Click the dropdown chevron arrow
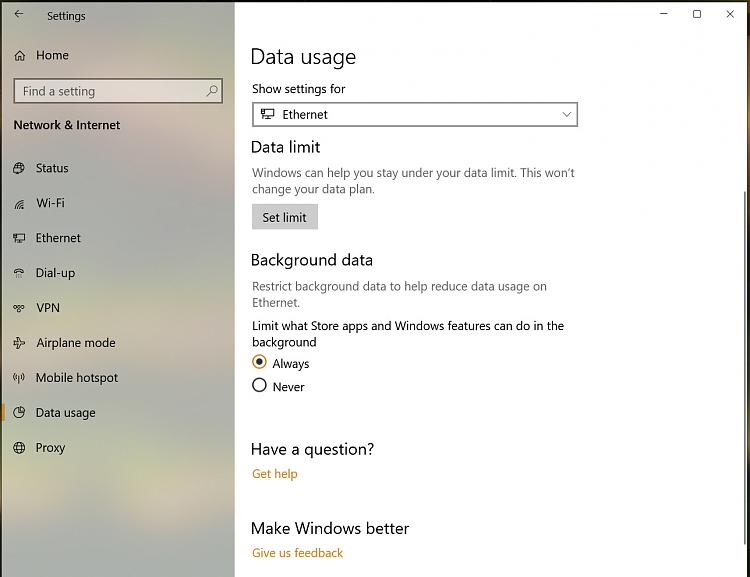The image size is (750, 577). coord(566,114)
